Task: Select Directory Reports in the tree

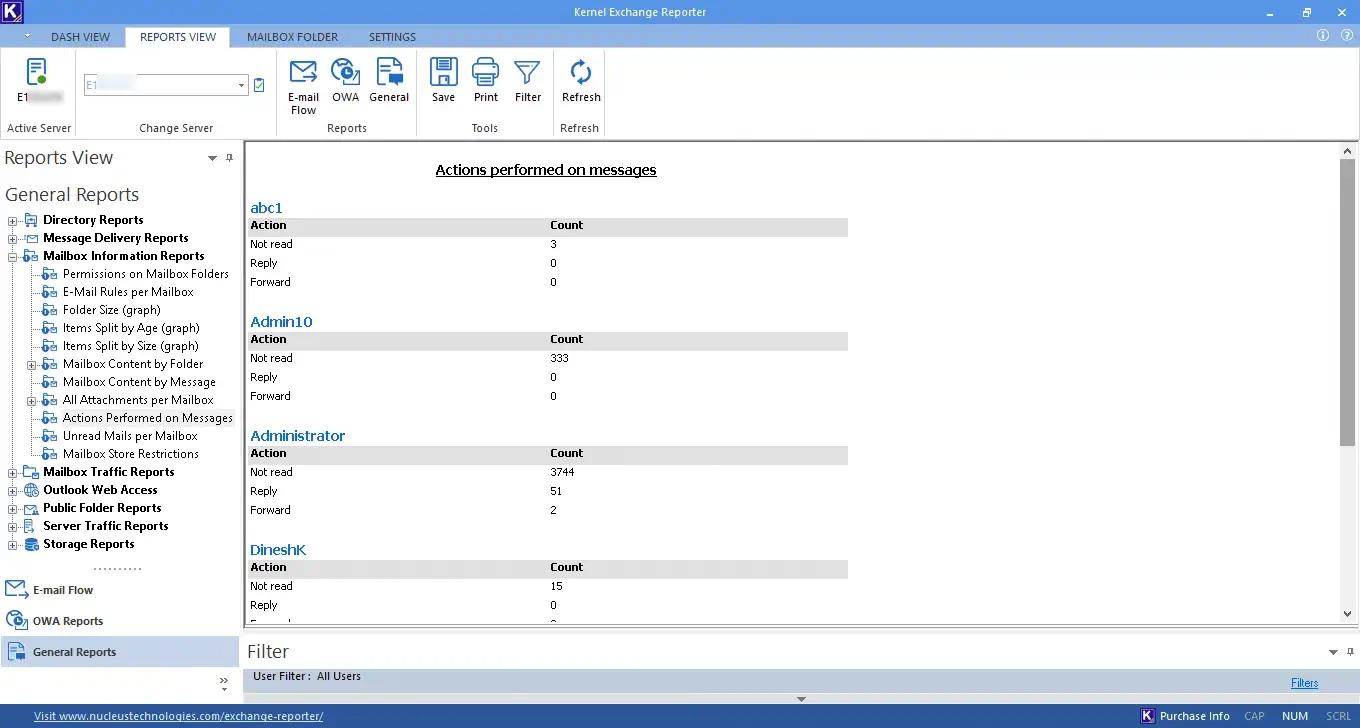Action: click(93, 220)
